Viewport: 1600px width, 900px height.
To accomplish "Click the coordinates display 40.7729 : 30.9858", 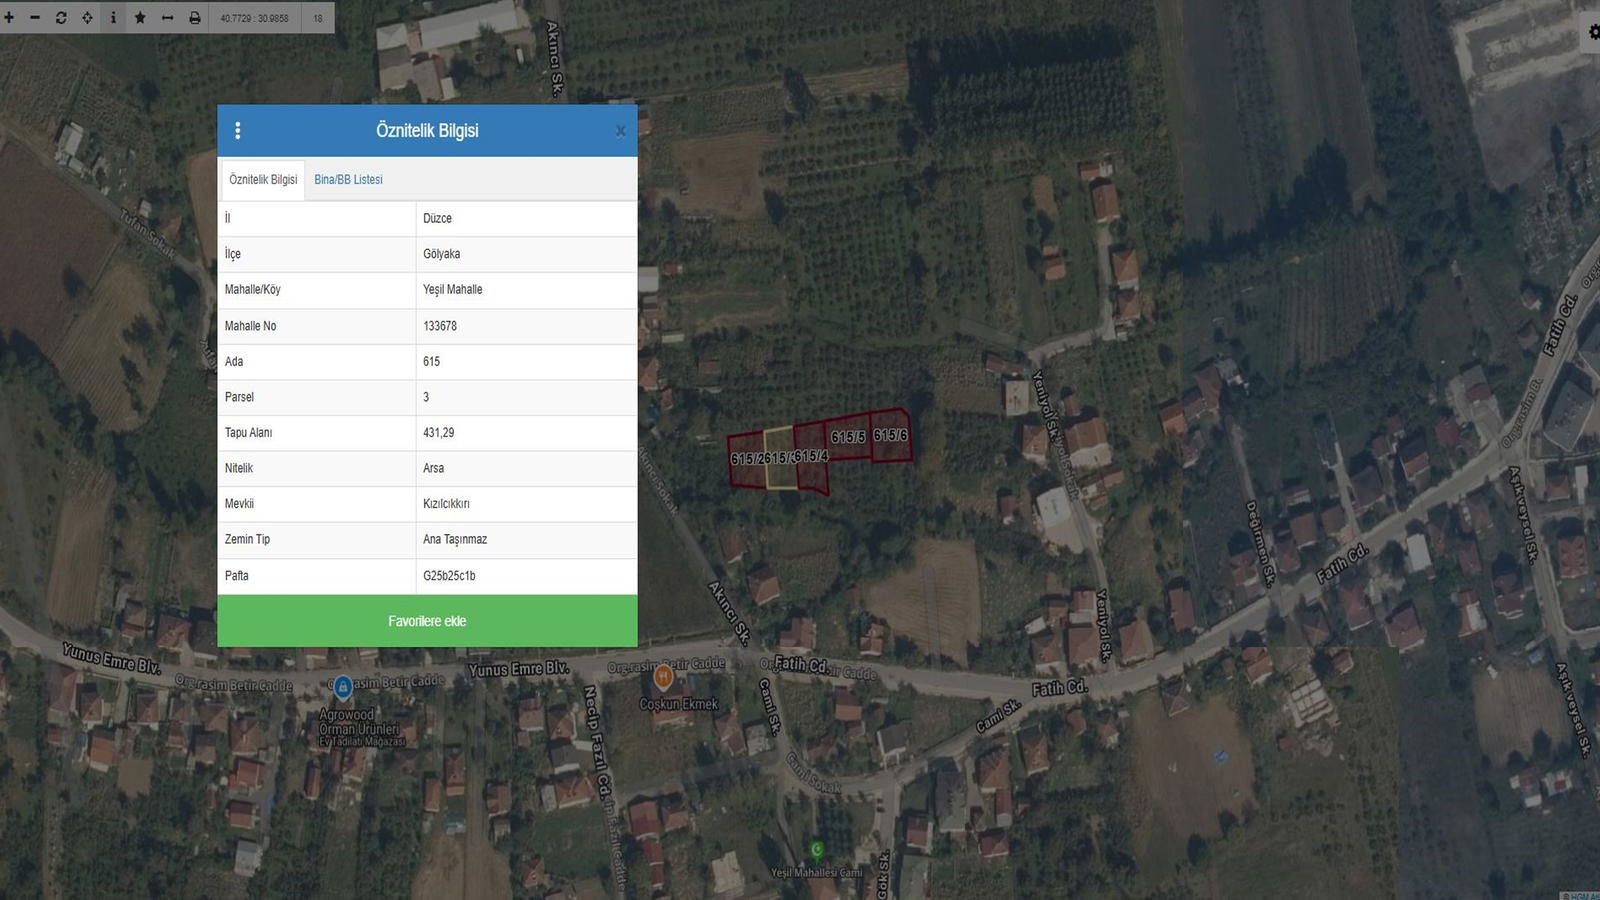I will tap(254, 18).
